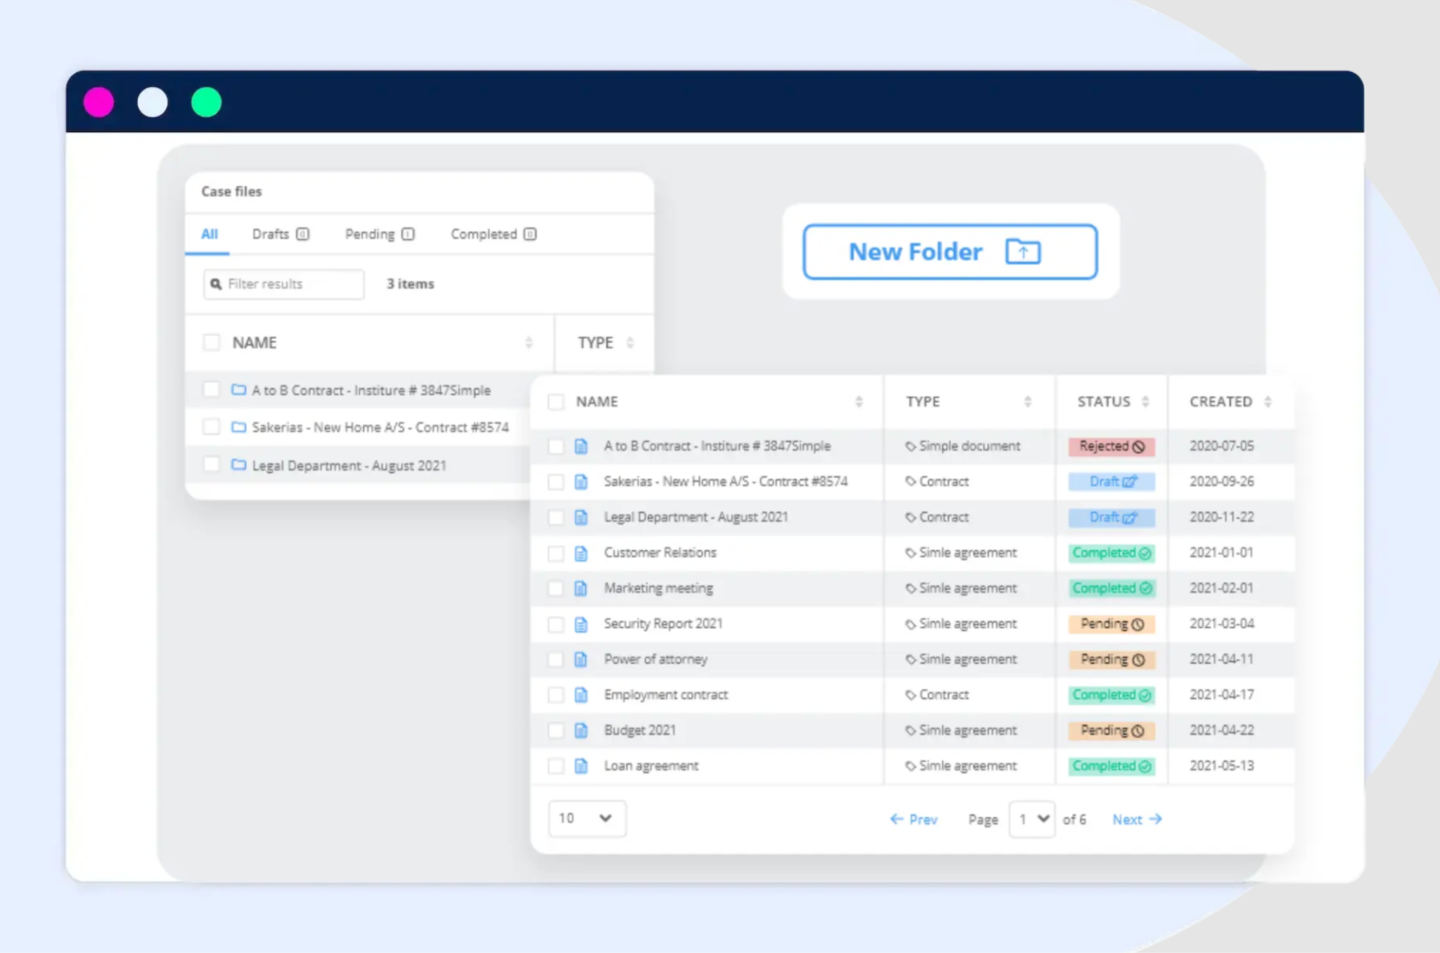The height and width of the screenshot is (953, 1440).
Task: Sort documents table by STATUS arrows
Action: (x=1145, y=402)
